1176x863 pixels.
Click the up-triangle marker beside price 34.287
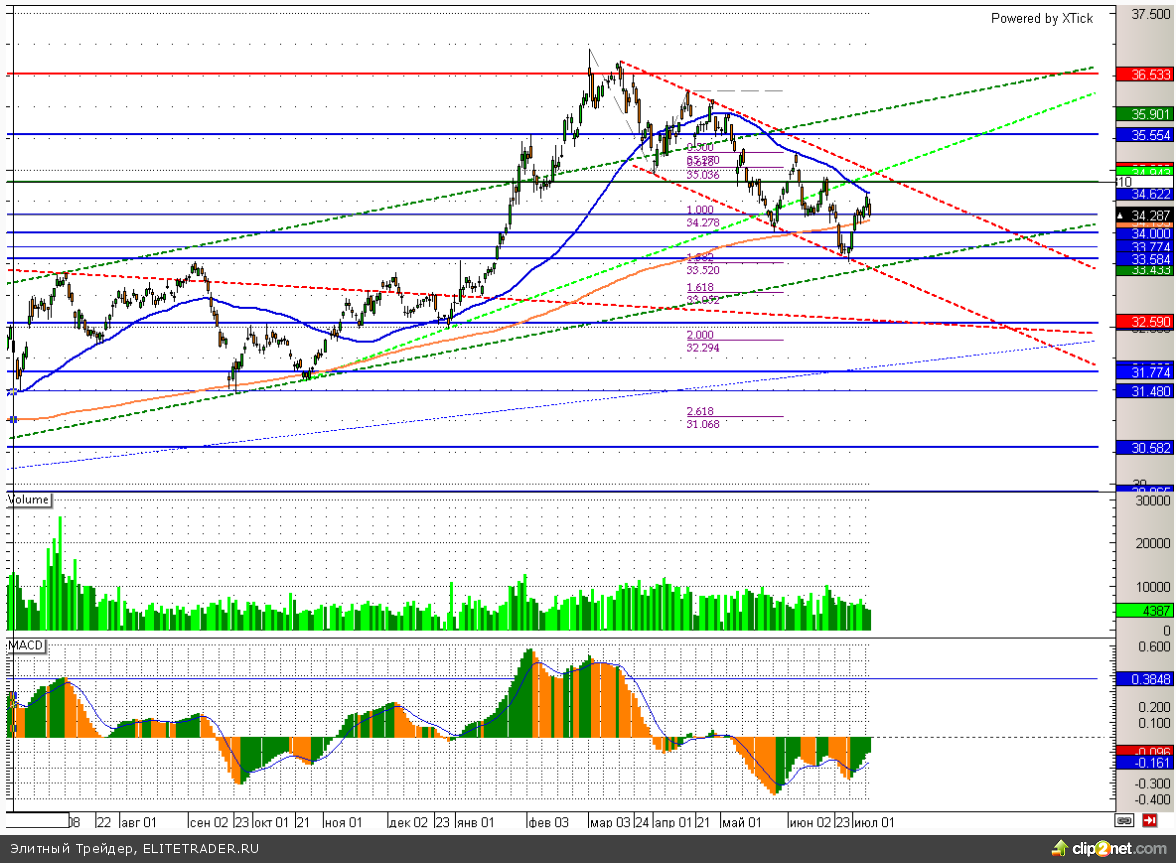1122,216
